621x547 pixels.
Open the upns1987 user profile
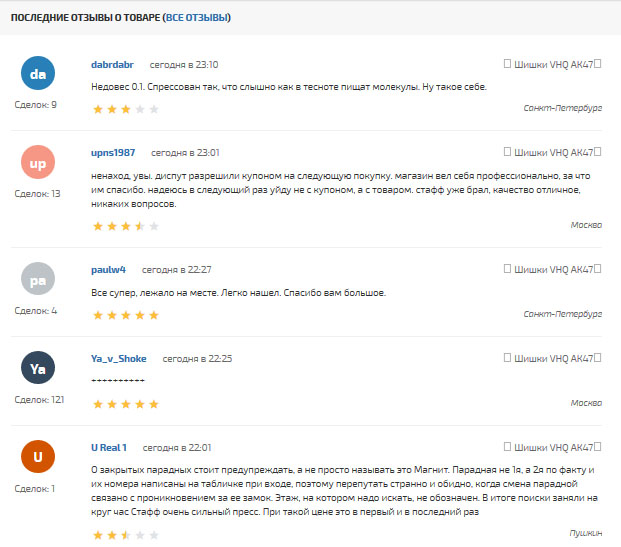(113, 153)
